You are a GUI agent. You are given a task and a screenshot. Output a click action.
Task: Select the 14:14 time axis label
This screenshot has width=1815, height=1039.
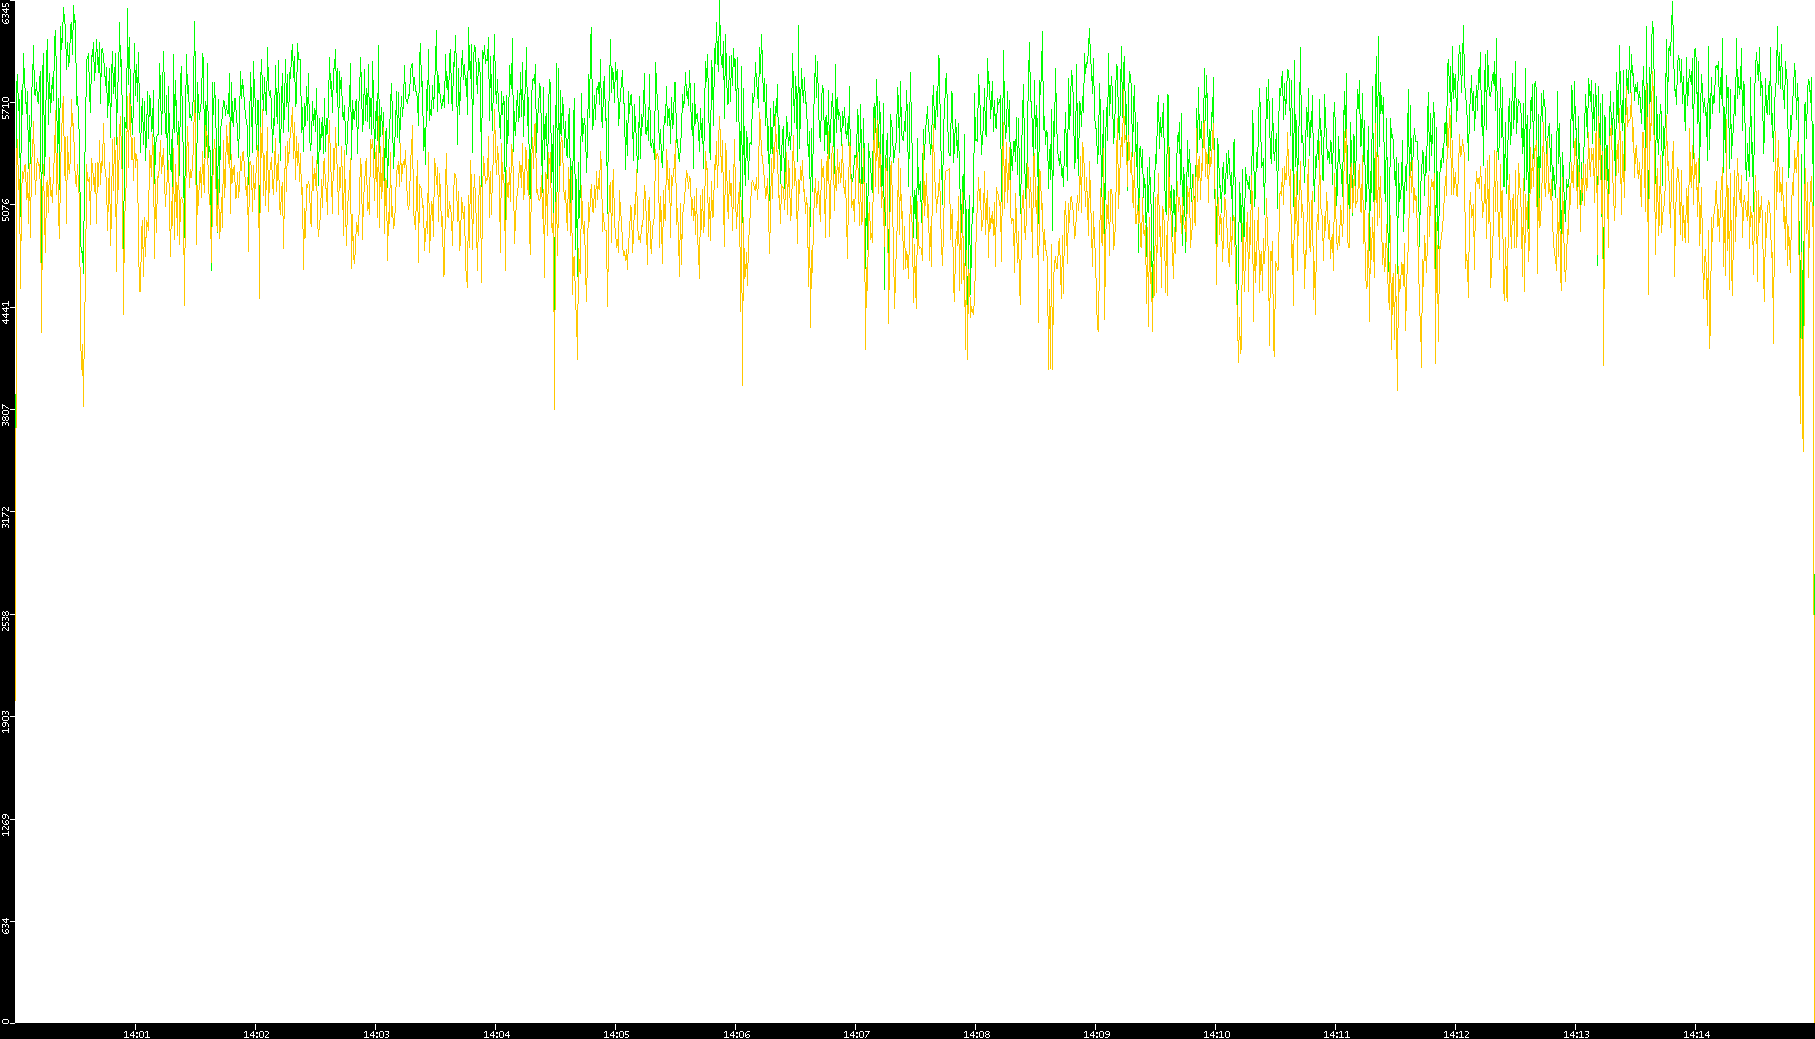(x=1696, y=1034)
